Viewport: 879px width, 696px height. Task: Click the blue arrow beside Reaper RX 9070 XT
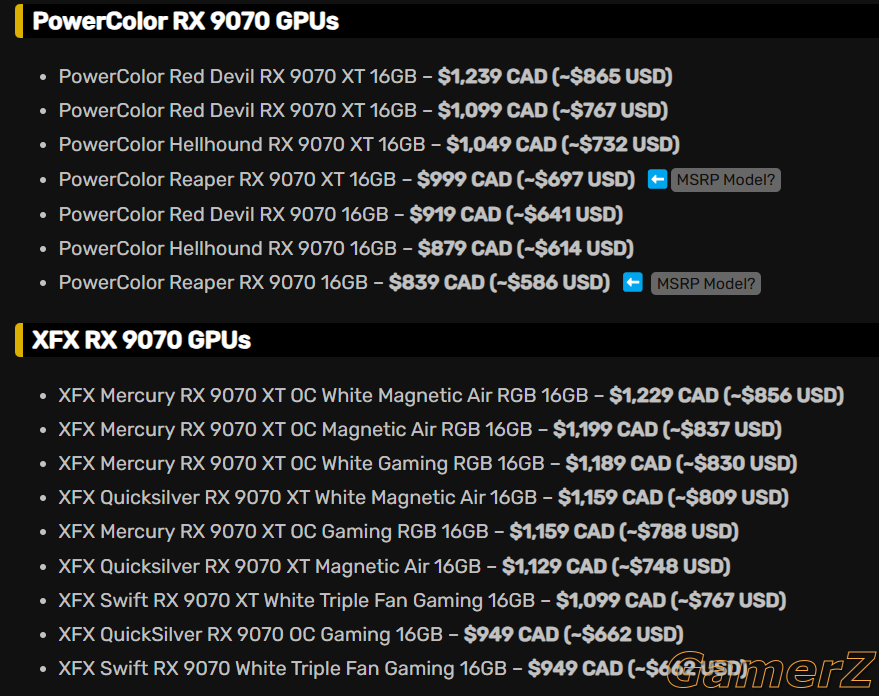pos(657,180)
